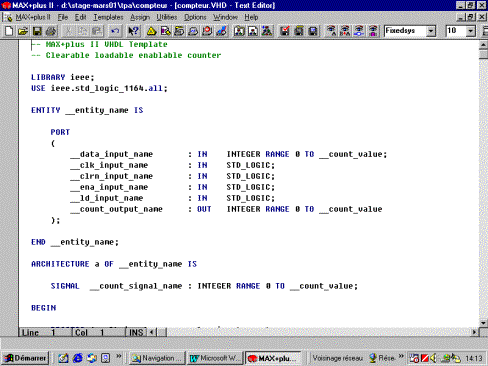
Task: Click the ARCHITECTURE keyword in the code
Action: click(60, 264)
